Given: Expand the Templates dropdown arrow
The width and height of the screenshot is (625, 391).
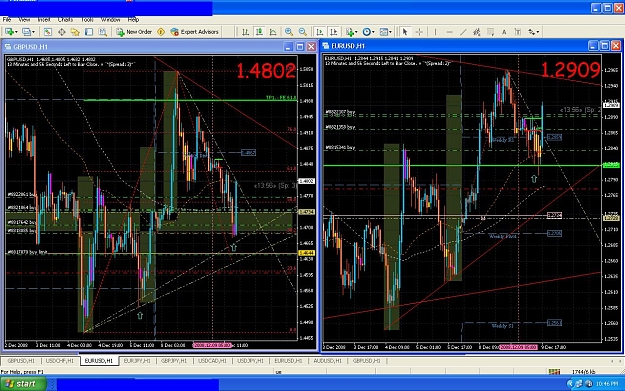Looking at the screenshot, I should (390, 32).
